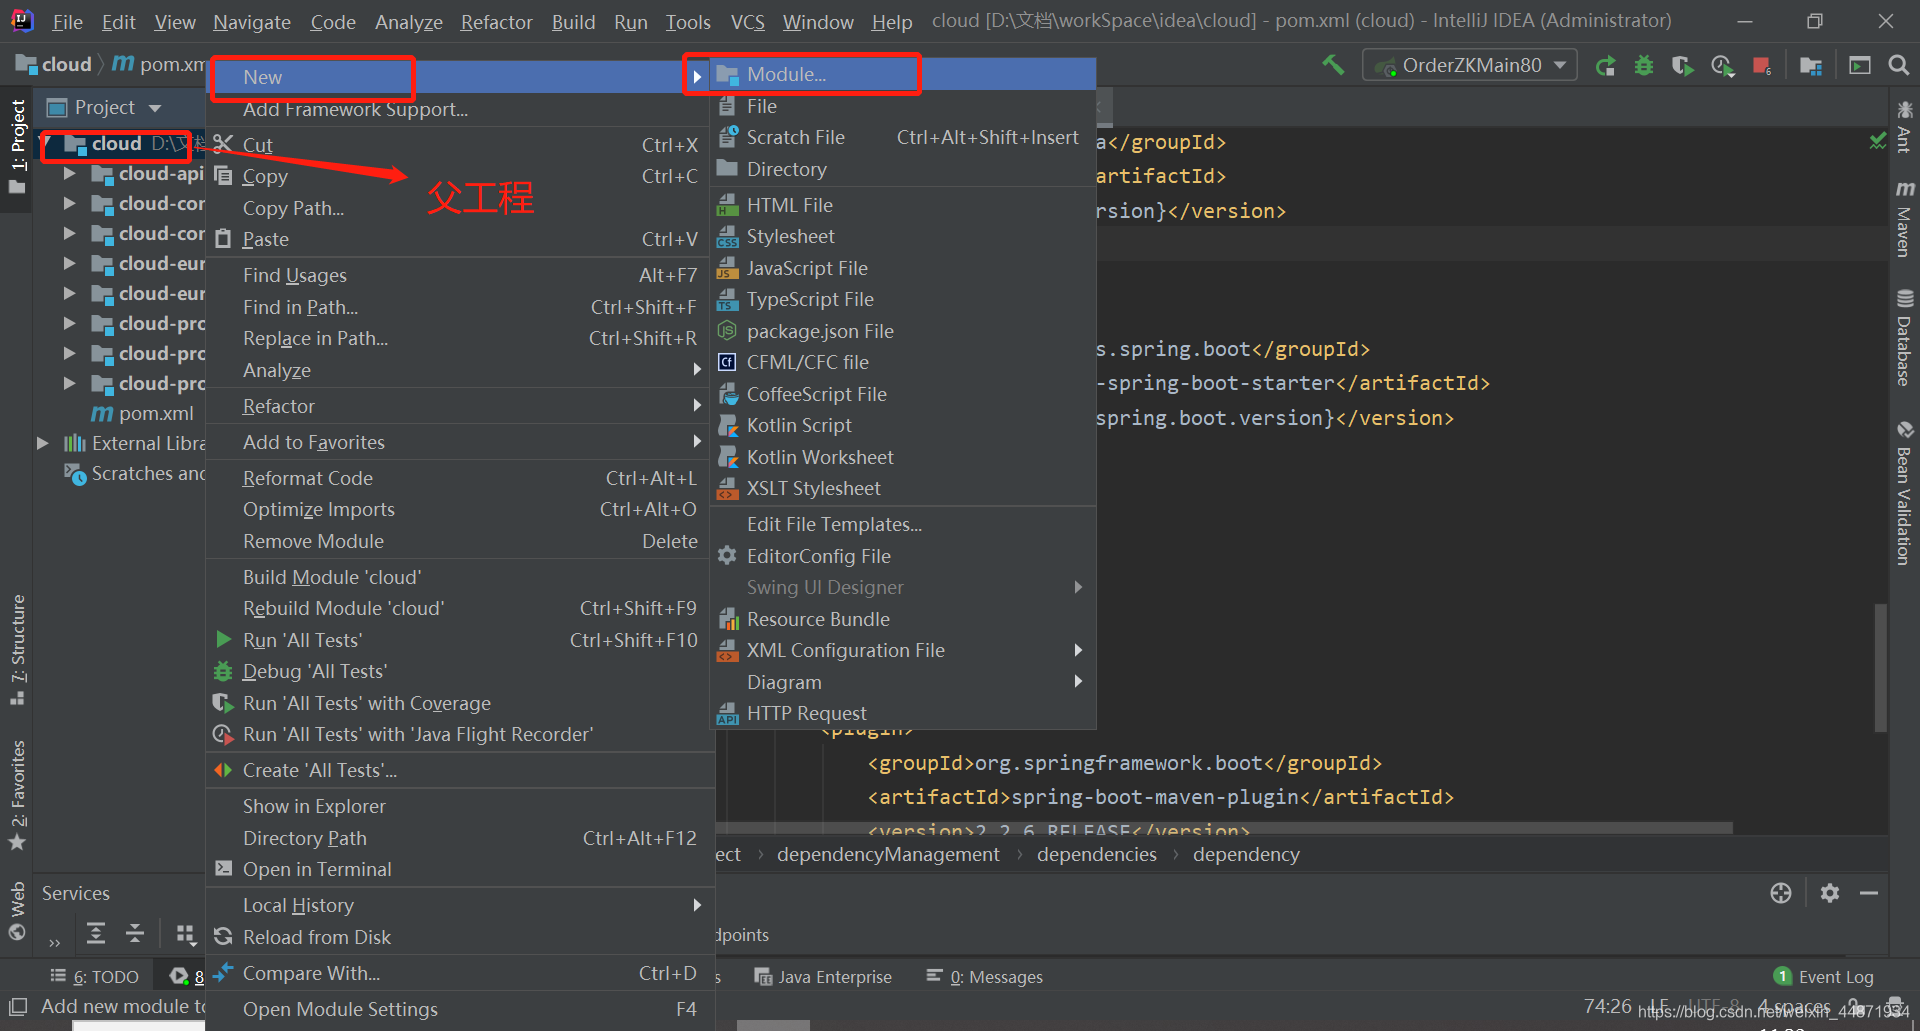Open the Web tool window tab

coord(17,910)
